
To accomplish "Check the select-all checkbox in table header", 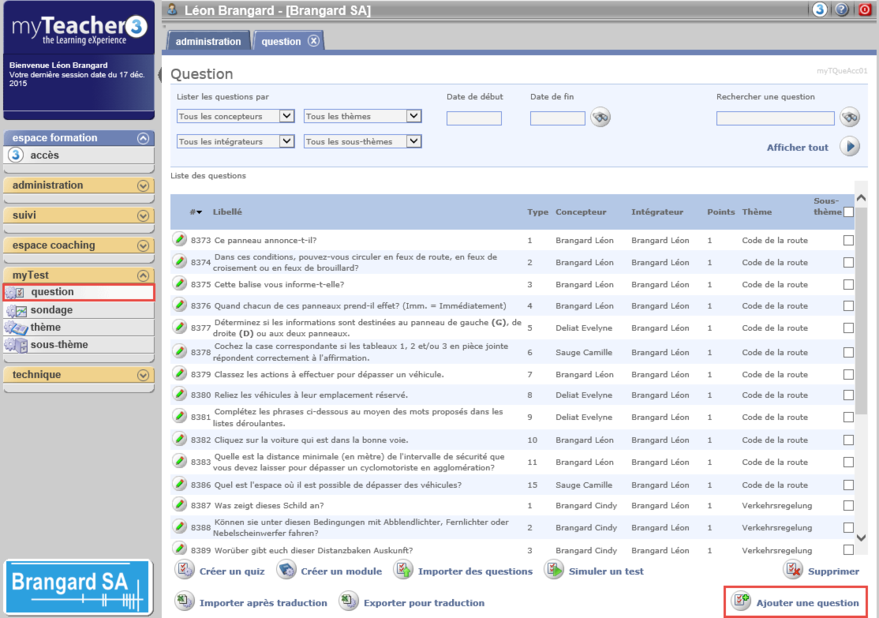I will click(x=848, y=212).
